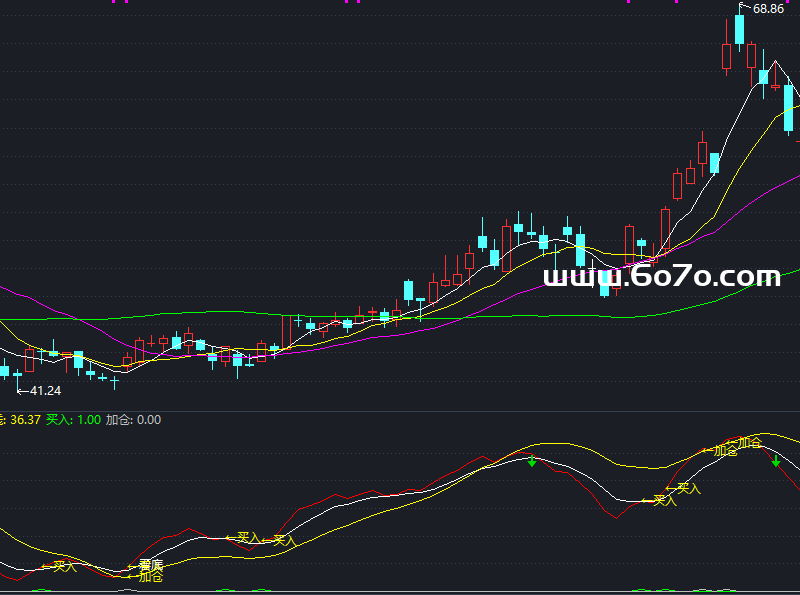Click the 看底 bottom signal marker
The height and width of the screenshot is (595, 800).
[150, 565]
